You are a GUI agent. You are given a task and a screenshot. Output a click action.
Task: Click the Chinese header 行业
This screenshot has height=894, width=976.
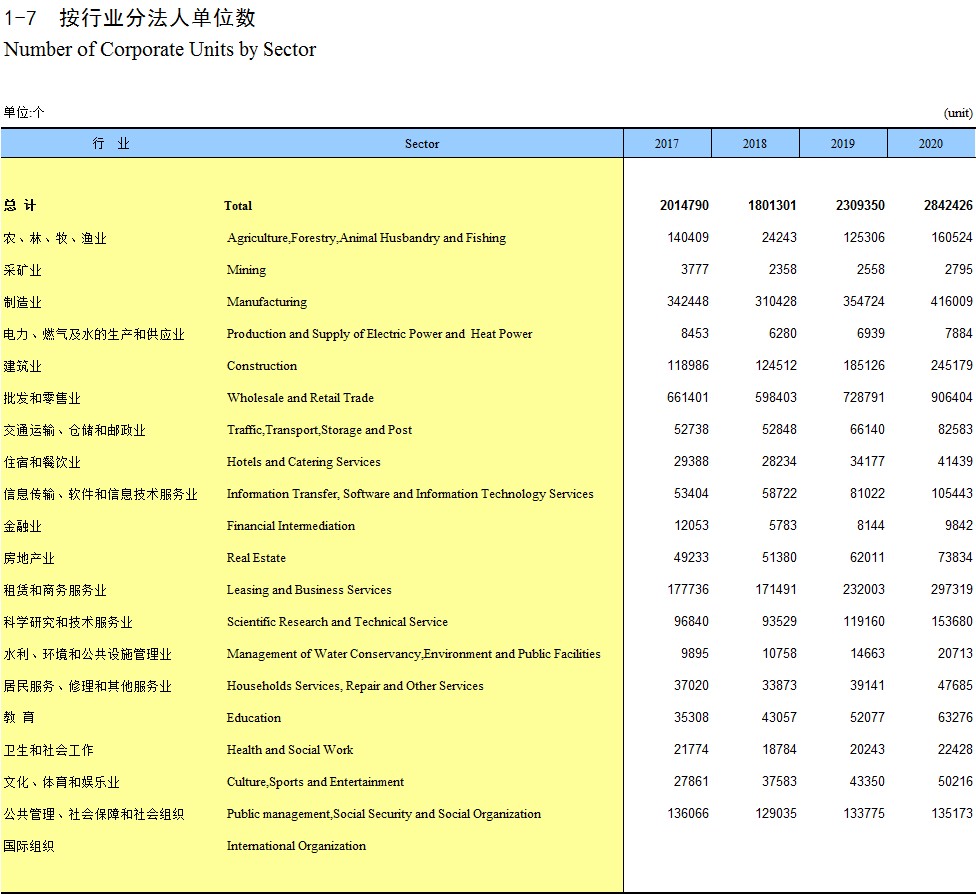point(111,144)
